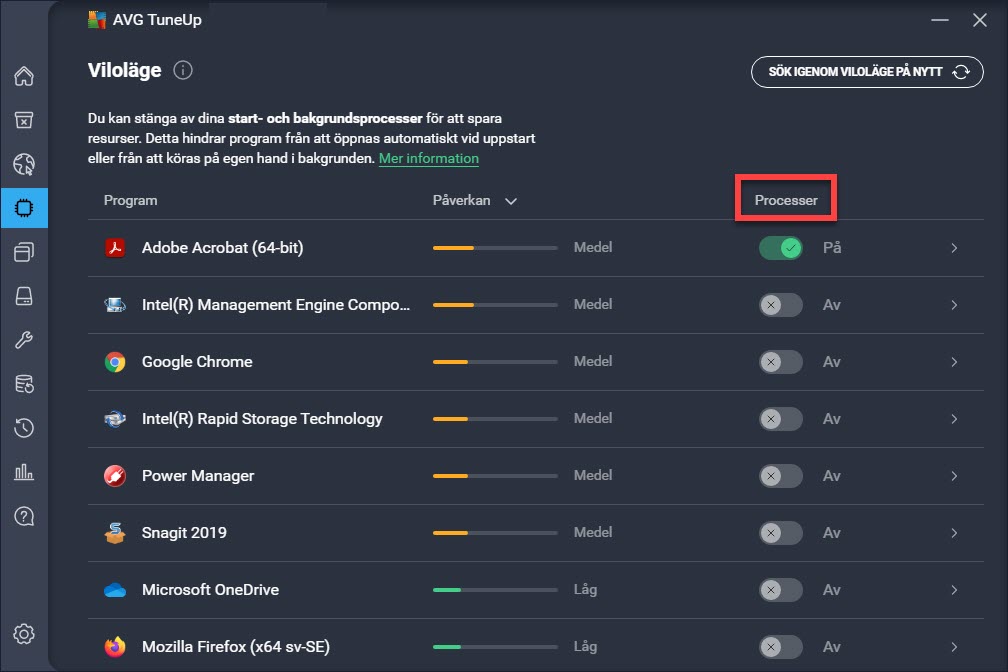
Task: Select the Microsoft OneDrive program name
Action: point(210,590)
